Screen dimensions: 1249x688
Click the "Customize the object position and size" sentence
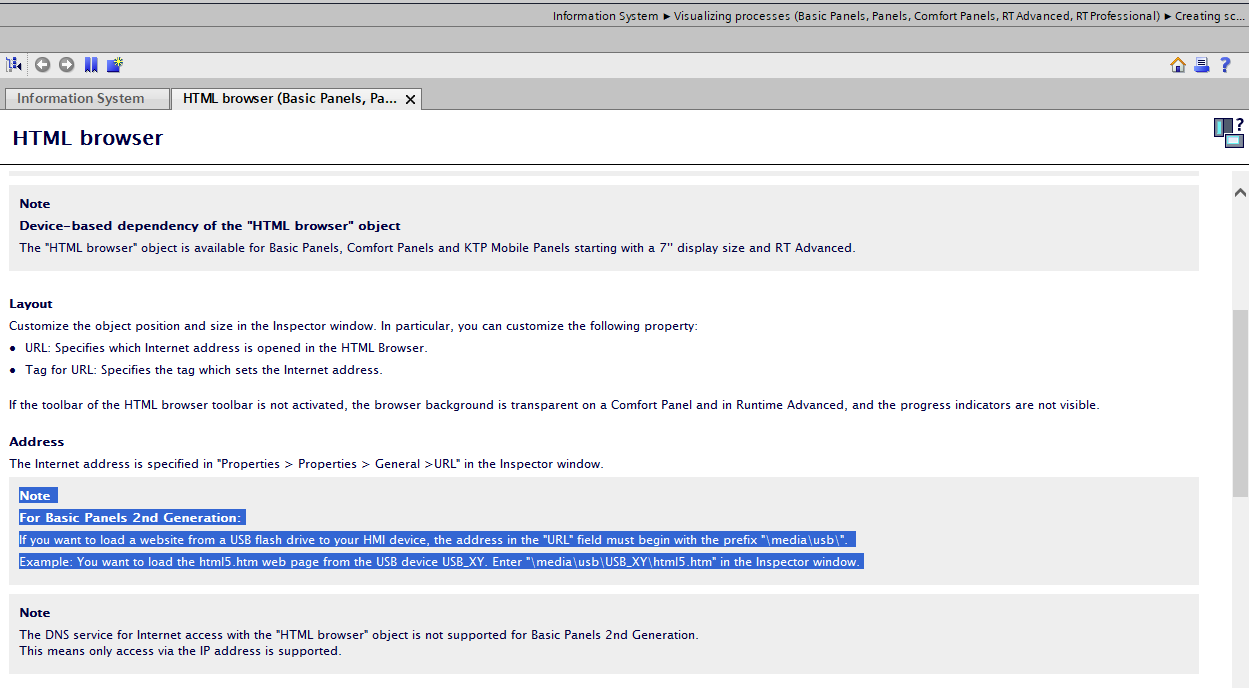pyautogui.click(x=353, y=326)
